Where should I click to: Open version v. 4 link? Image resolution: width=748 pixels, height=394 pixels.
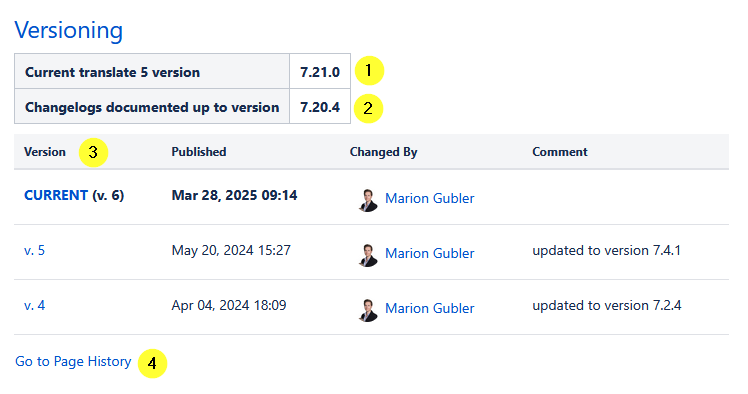point(34,305)
